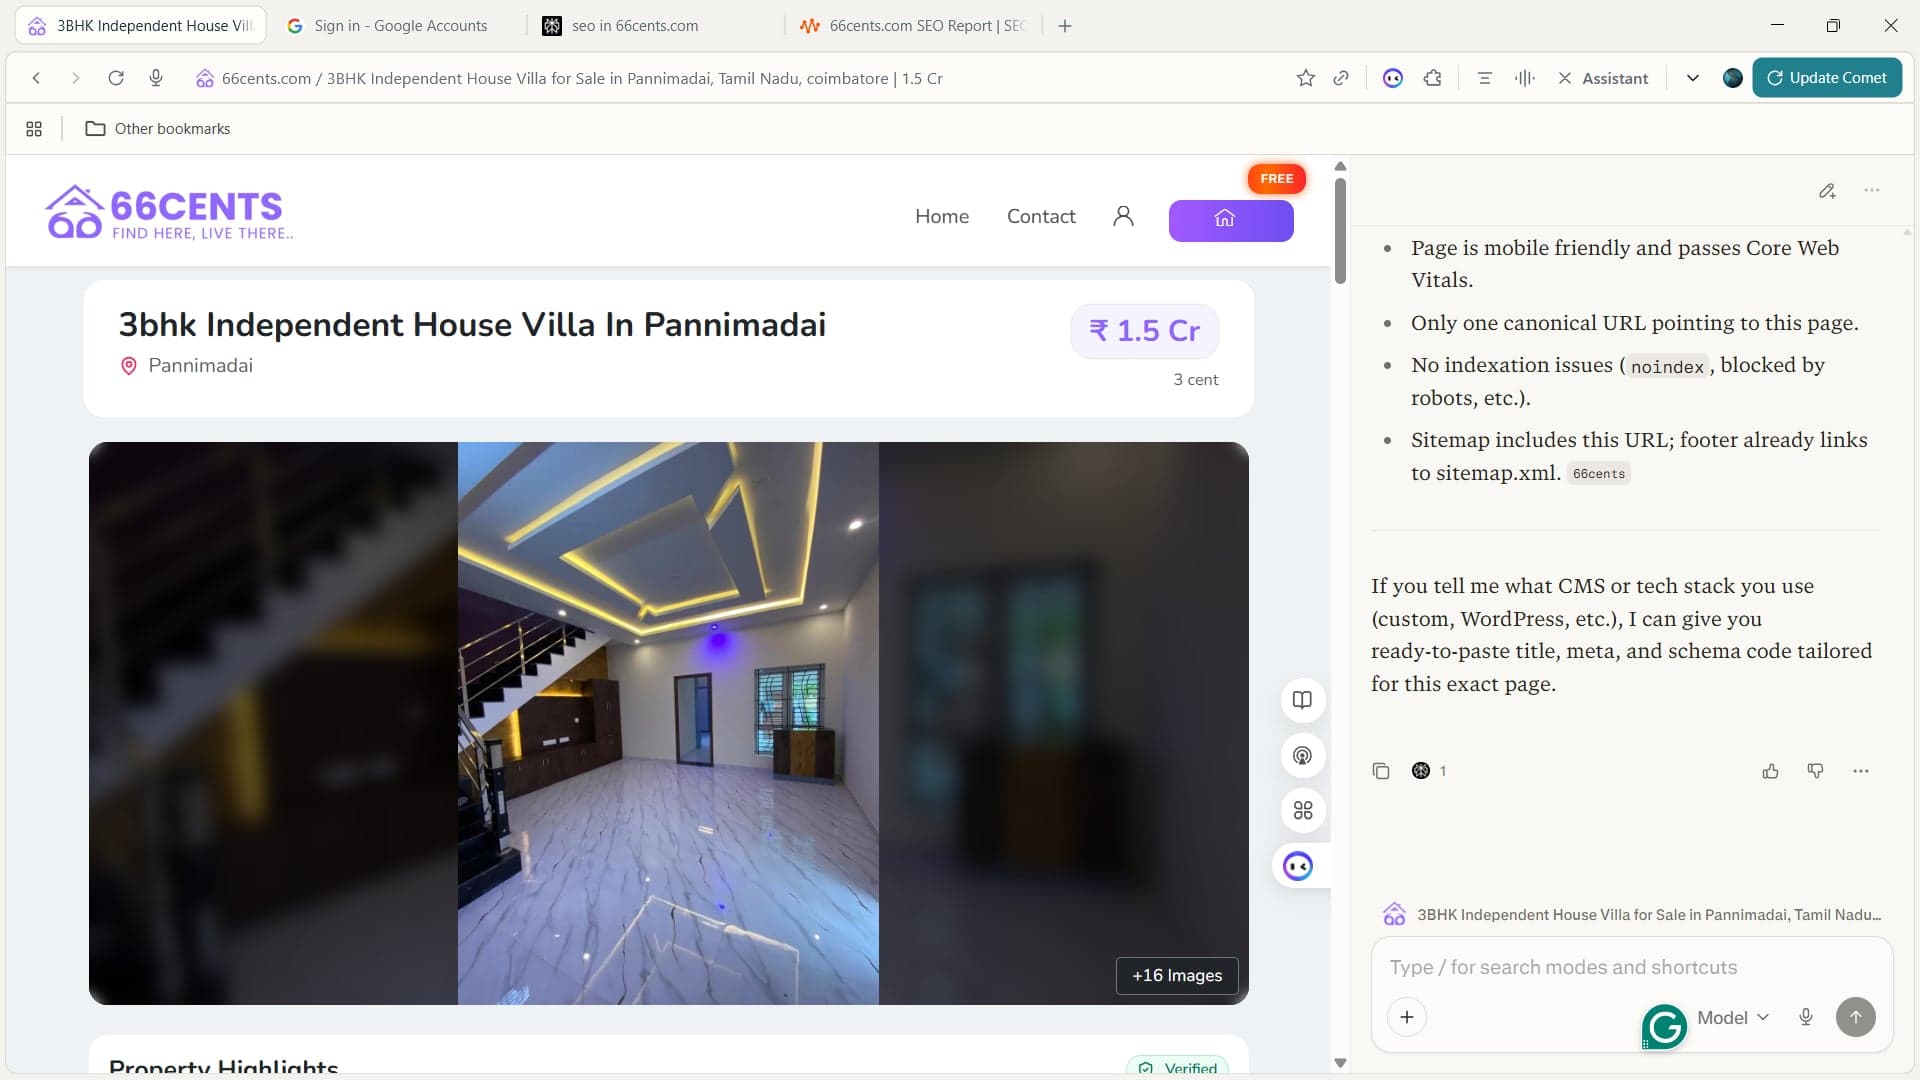The height and width of the screenshot is (1080, 1920).
Task: Click the page vertical scrollbar thumb
Action: click(x=1340, y=230)
